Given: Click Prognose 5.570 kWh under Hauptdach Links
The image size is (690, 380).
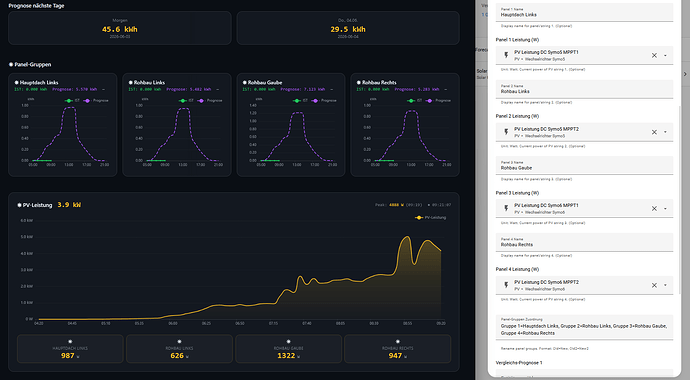Looking at the screenshot, I should tap(75, 89).
